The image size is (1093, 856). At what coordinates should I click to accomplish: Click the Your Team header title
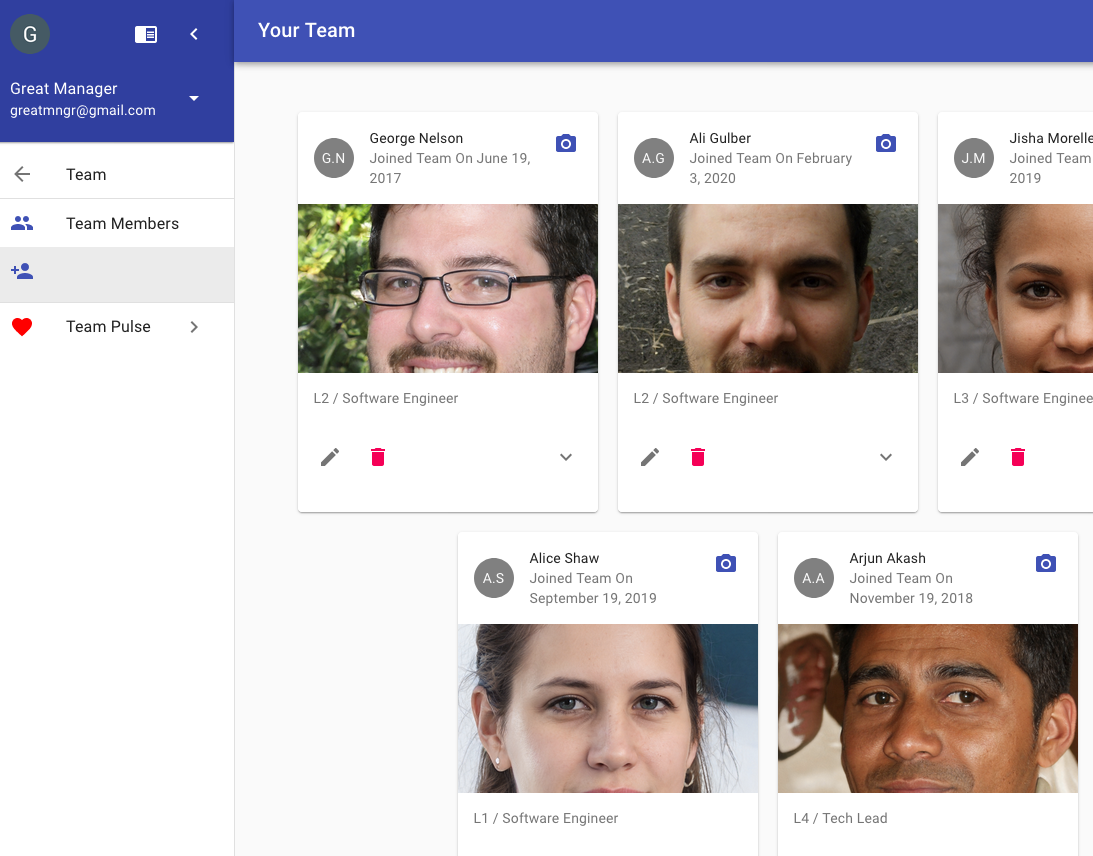(307, 31)
